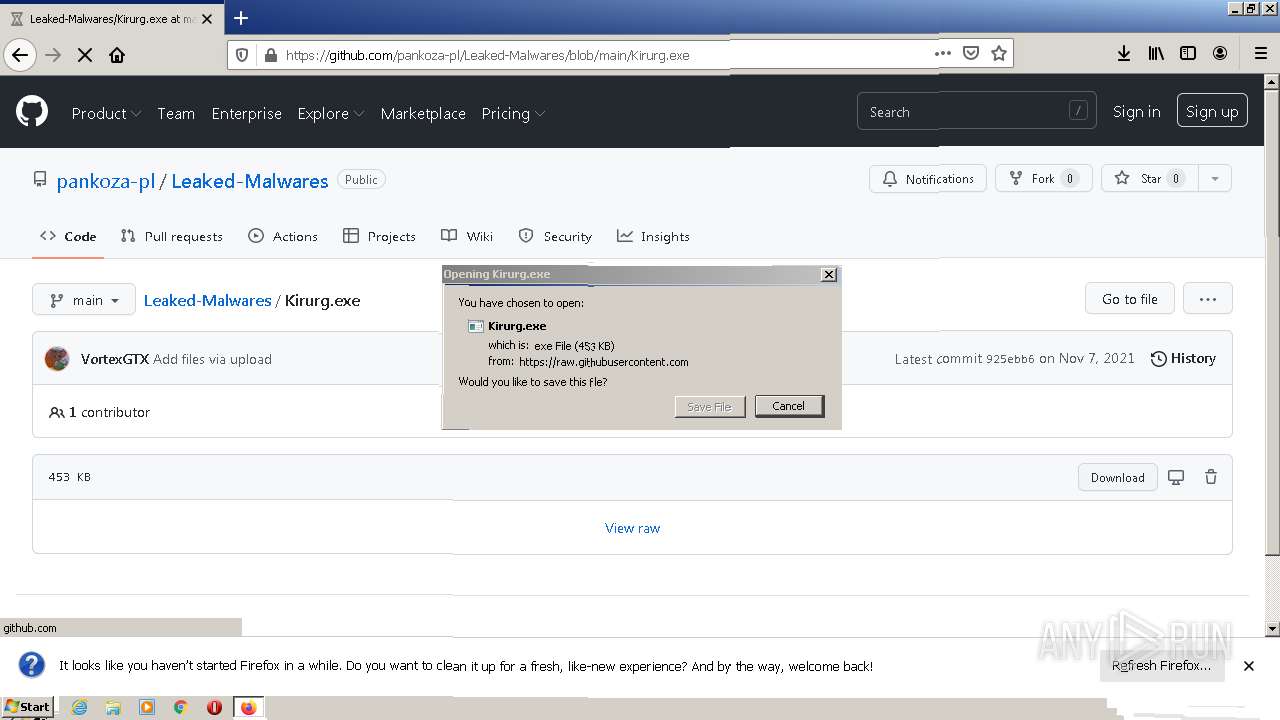Open the Security tab
This screenshot has height=720, width=1280.
pos(555,236)
